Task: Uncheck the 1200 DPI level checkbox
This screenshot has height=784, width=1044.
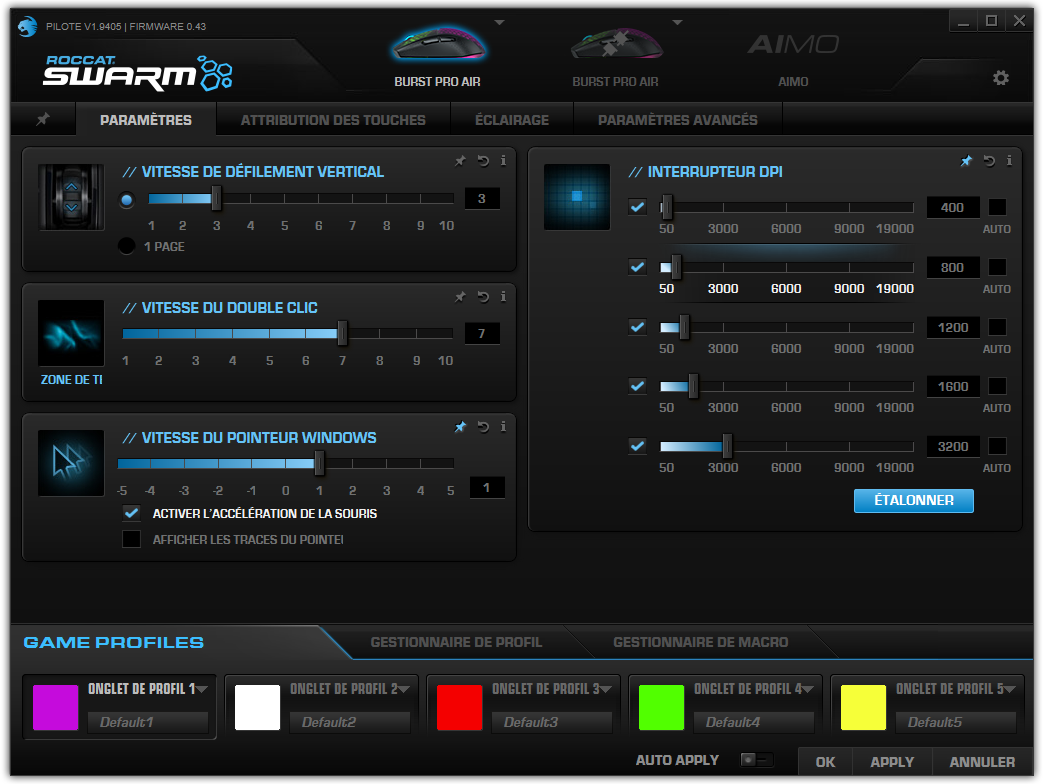Action: (x=637, y=327)
